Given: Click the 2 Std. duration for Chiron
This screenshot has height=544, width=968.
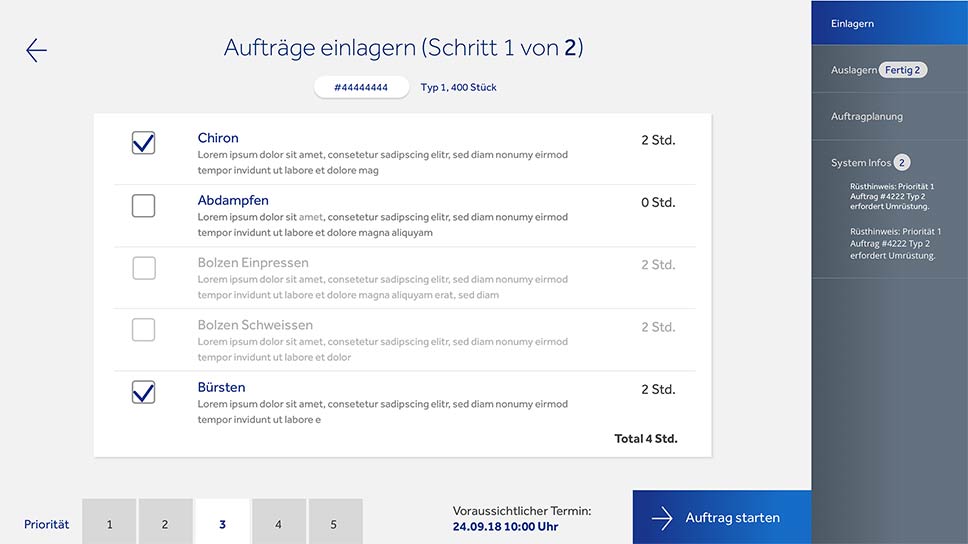Looking at the screenshot, I should pyautogui.click(x=658, y=140).
